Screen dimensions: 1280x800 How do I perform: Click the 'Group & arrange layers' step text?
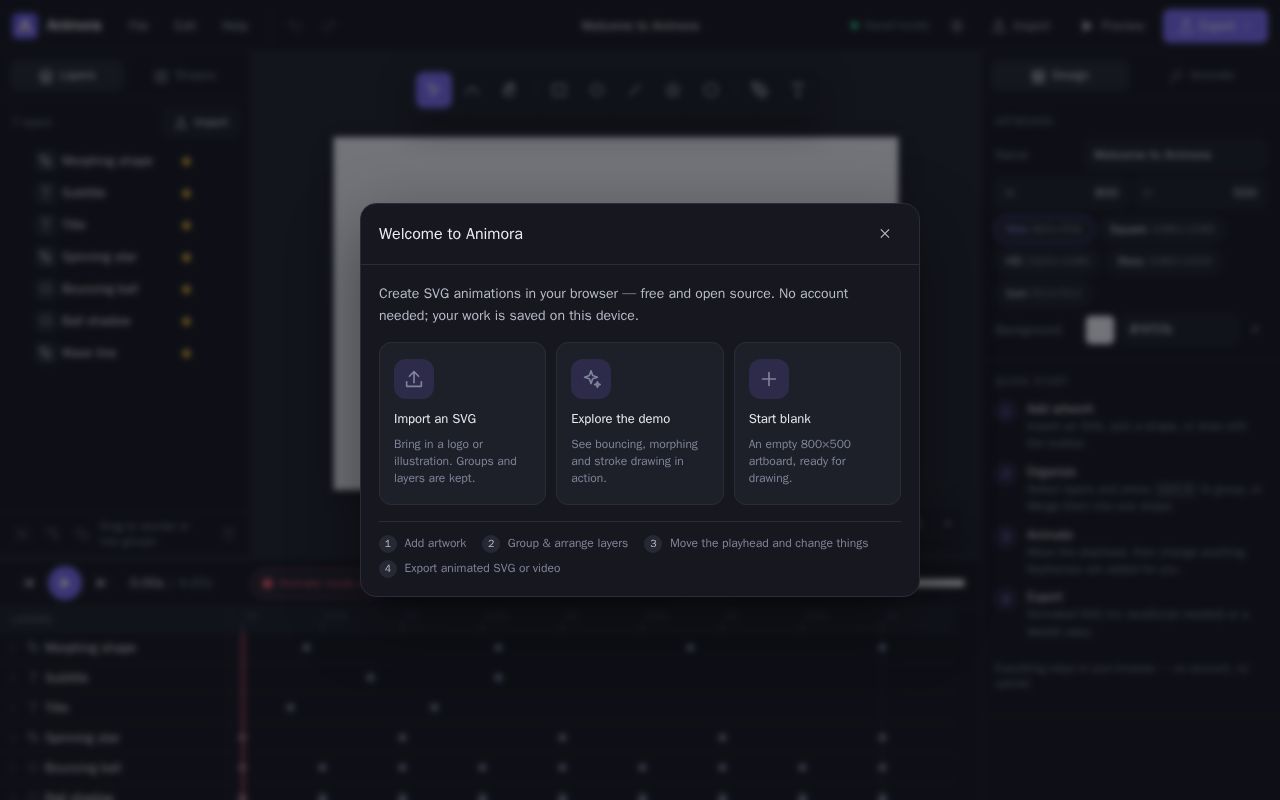click(568, 543)
